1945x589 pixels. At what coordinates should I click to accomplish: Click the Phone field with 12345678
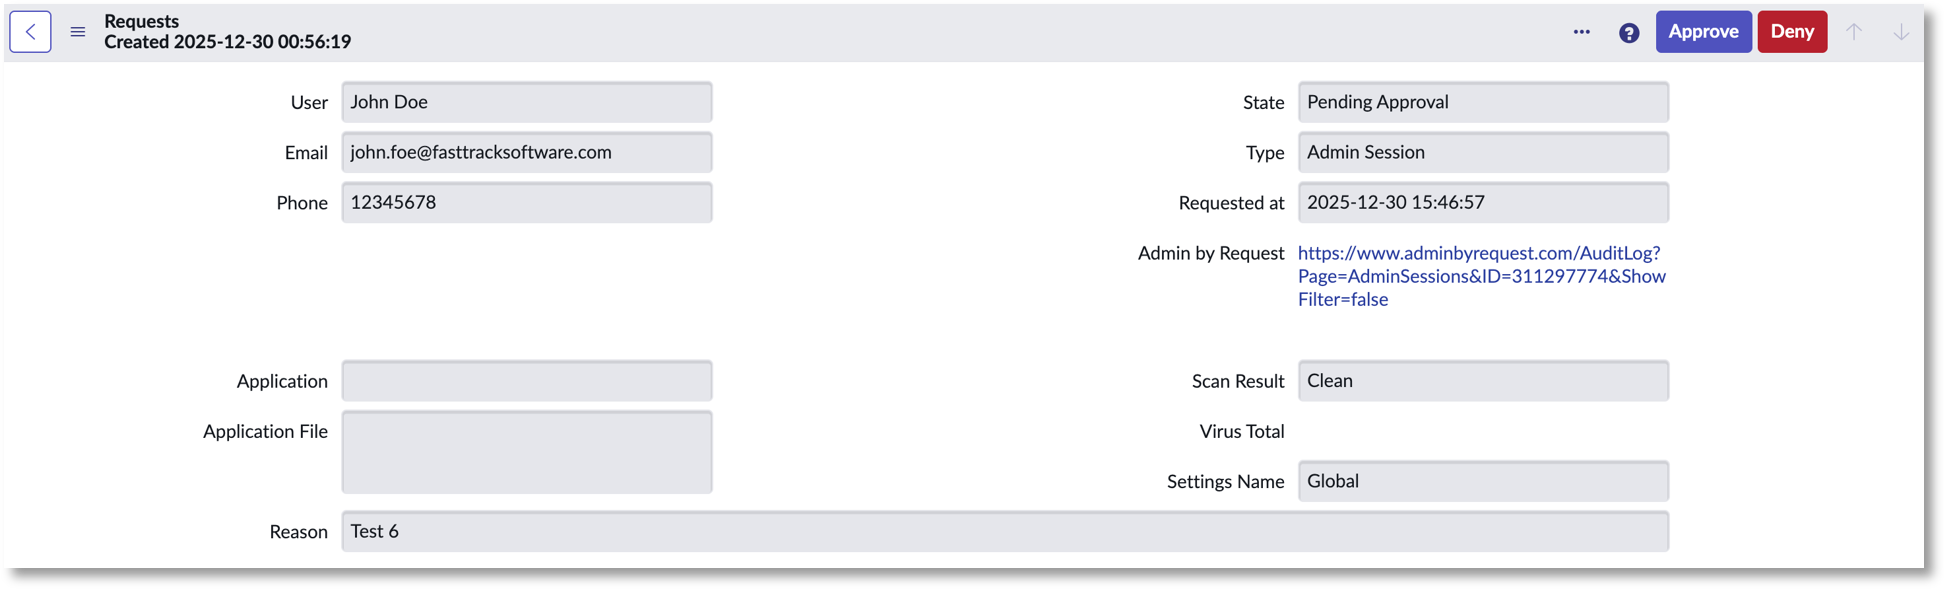click(527, 202)
